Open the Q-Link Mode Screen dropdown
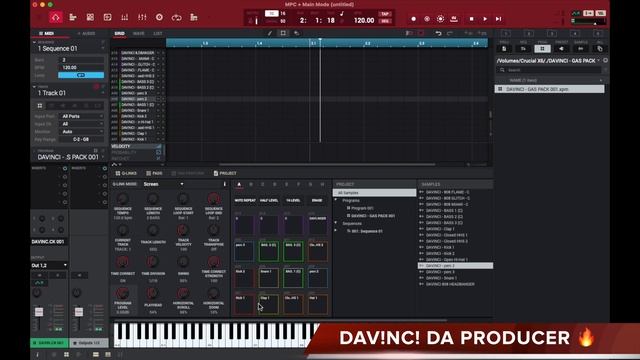640x360 pixels. tap(163, 184)
